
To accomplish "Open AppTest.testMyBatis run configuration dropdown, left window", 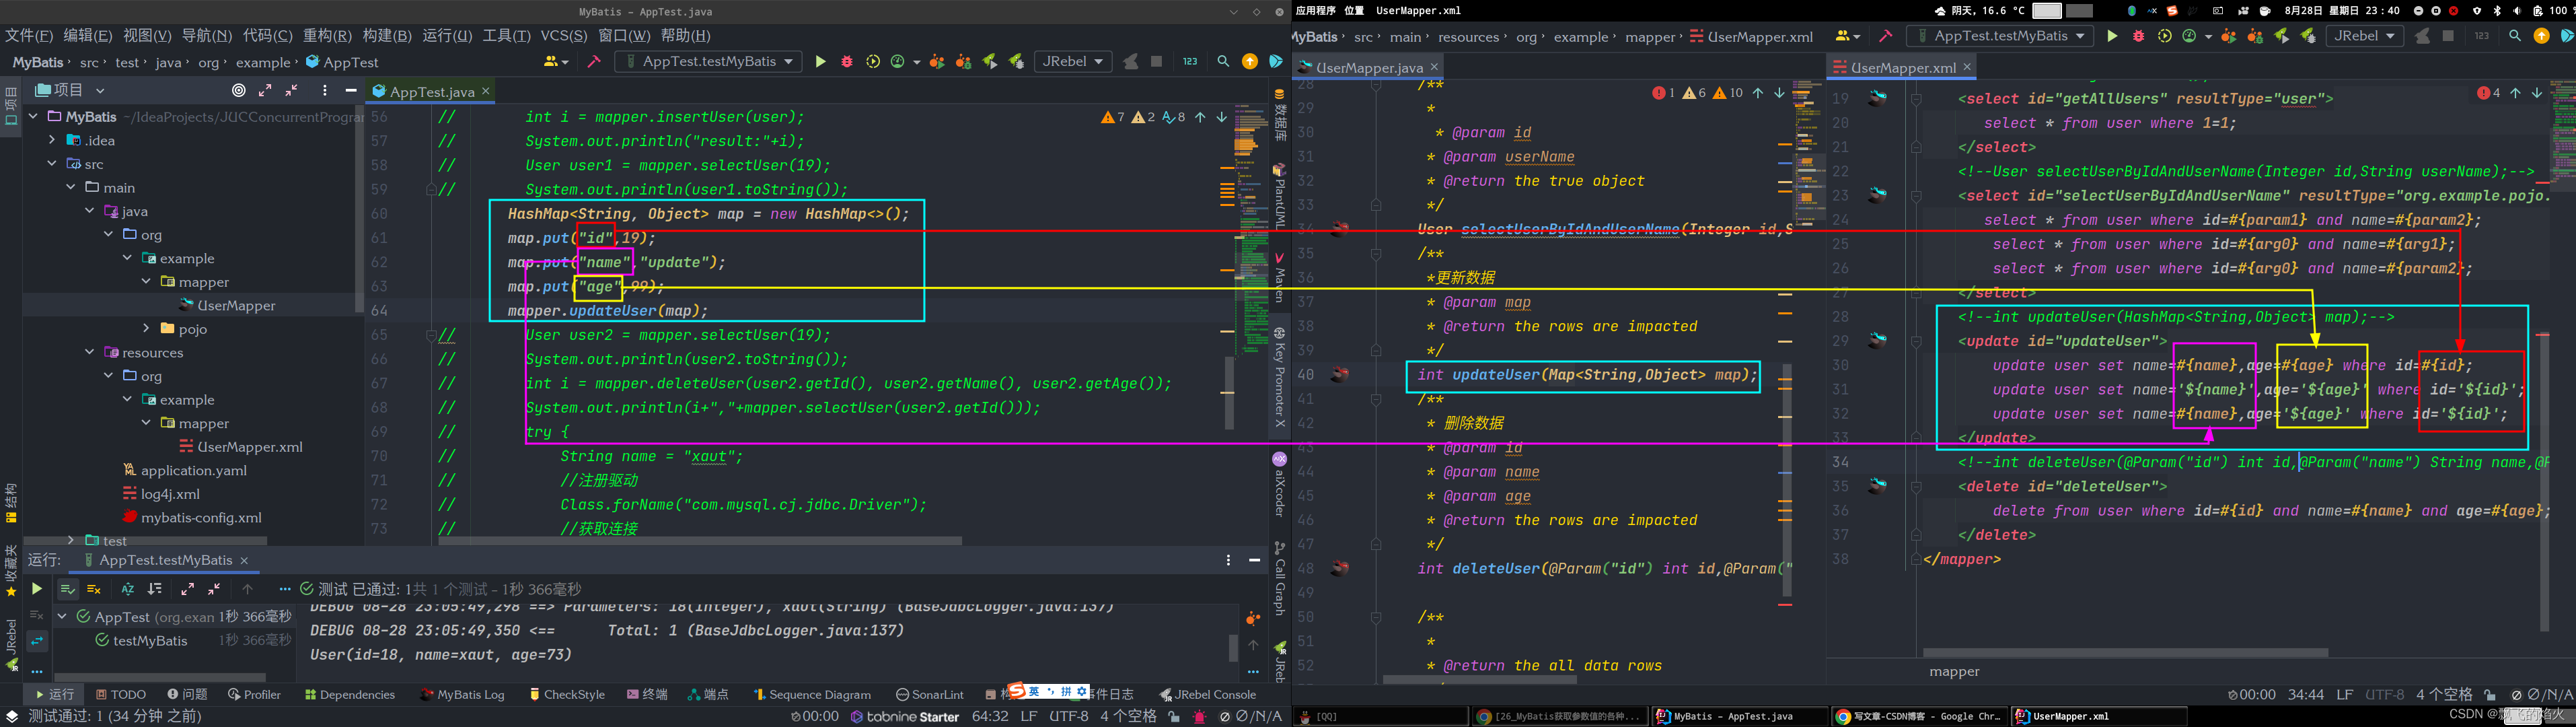I will click(709, 62).
